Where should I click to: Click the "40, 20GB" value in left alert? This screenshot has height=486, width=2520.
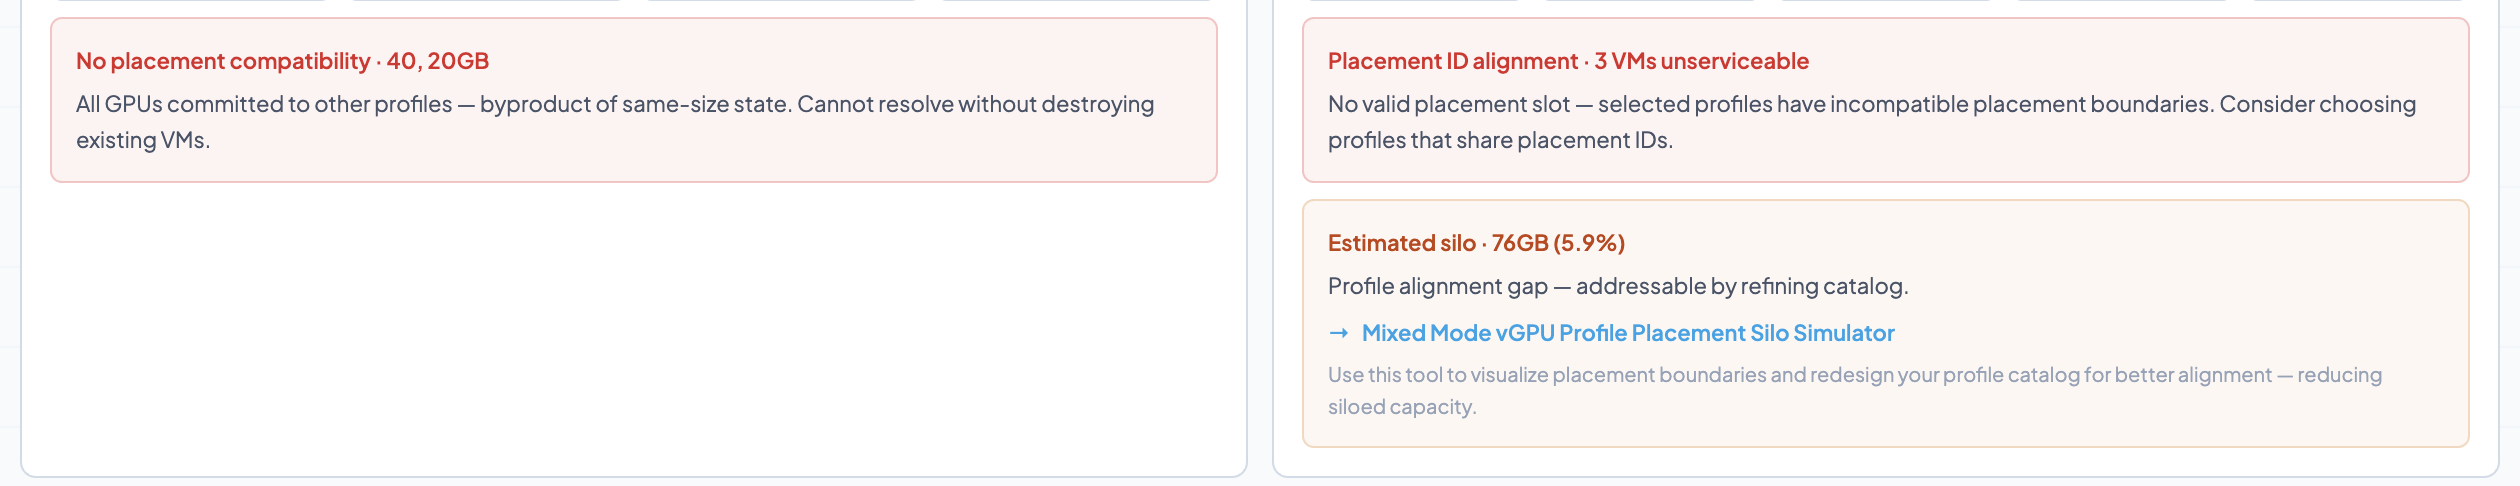(x=438, y=61)
